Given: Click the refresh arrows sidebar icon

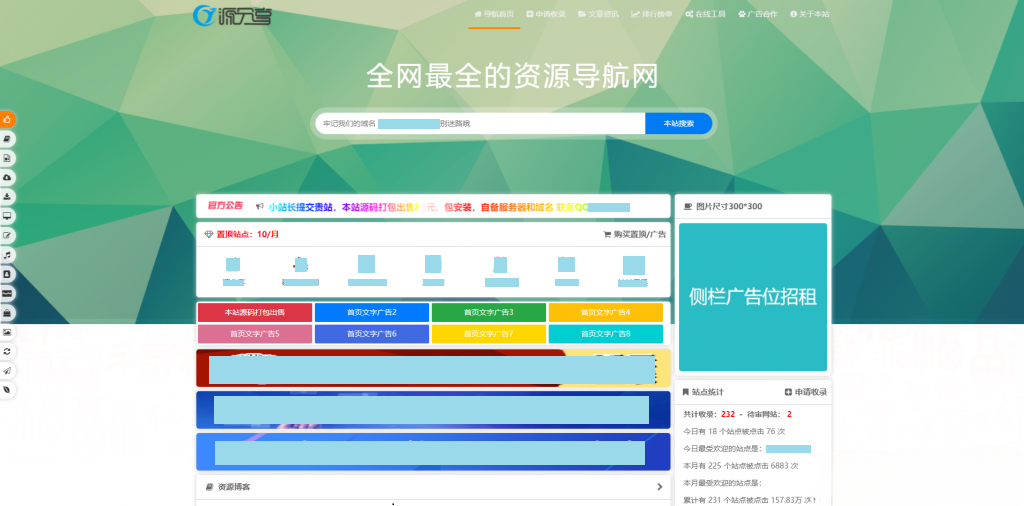Looking at the screenshot, I should (8, 351).
